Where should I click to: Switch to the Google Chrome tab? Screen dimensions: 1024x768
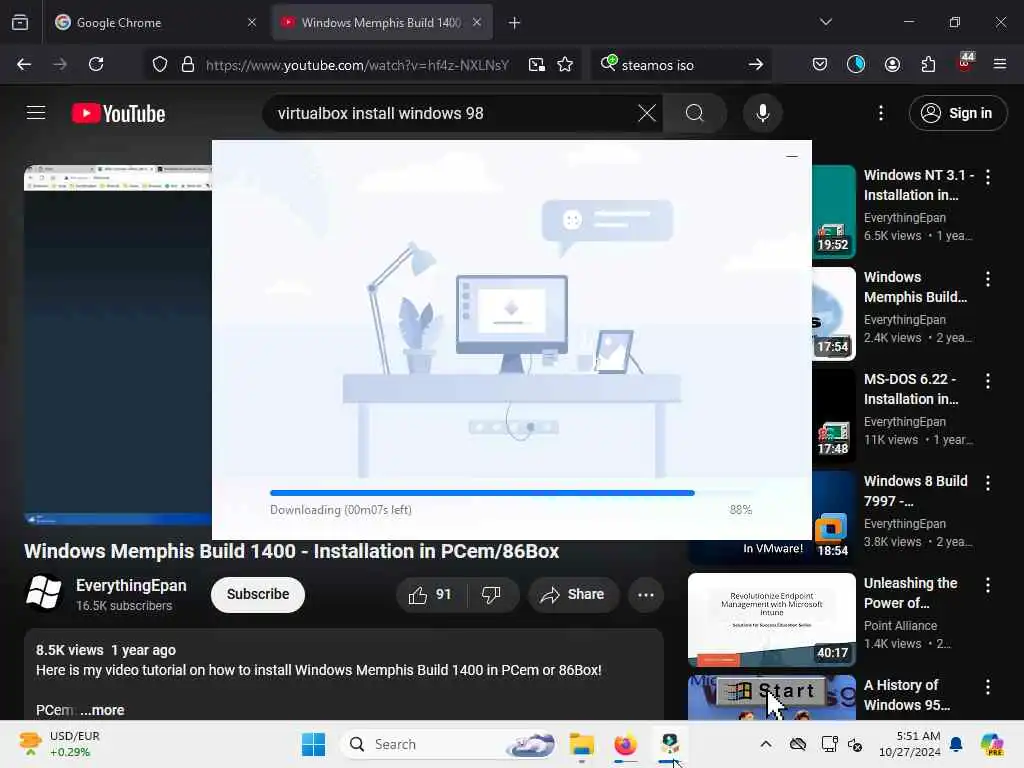[x=156, y=22]
